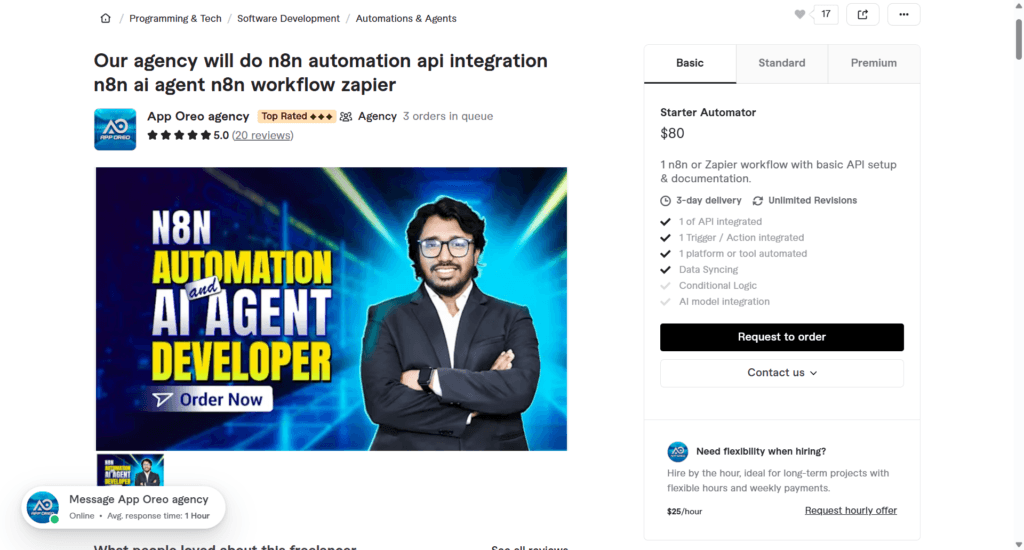Open the three-dot more options menu

coord(904,14)
